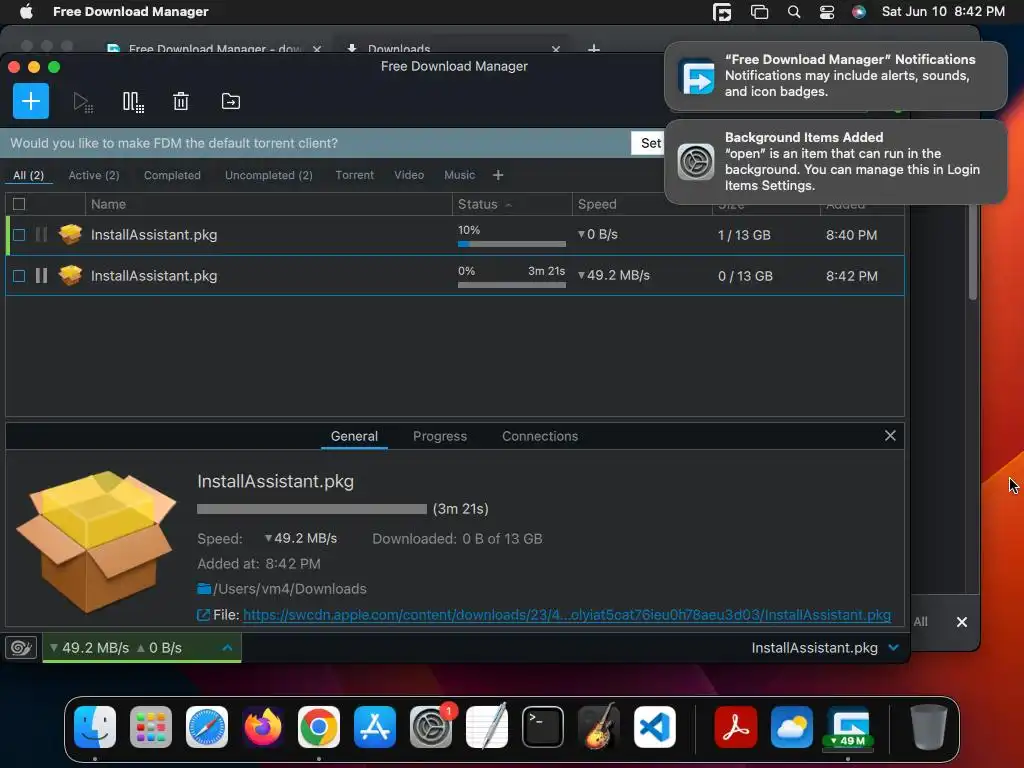This screenshot has width=1024, height=768.
Task: Pause the 8:40 PM InstallAssistant.pkg download
Action: click(41, 234)
